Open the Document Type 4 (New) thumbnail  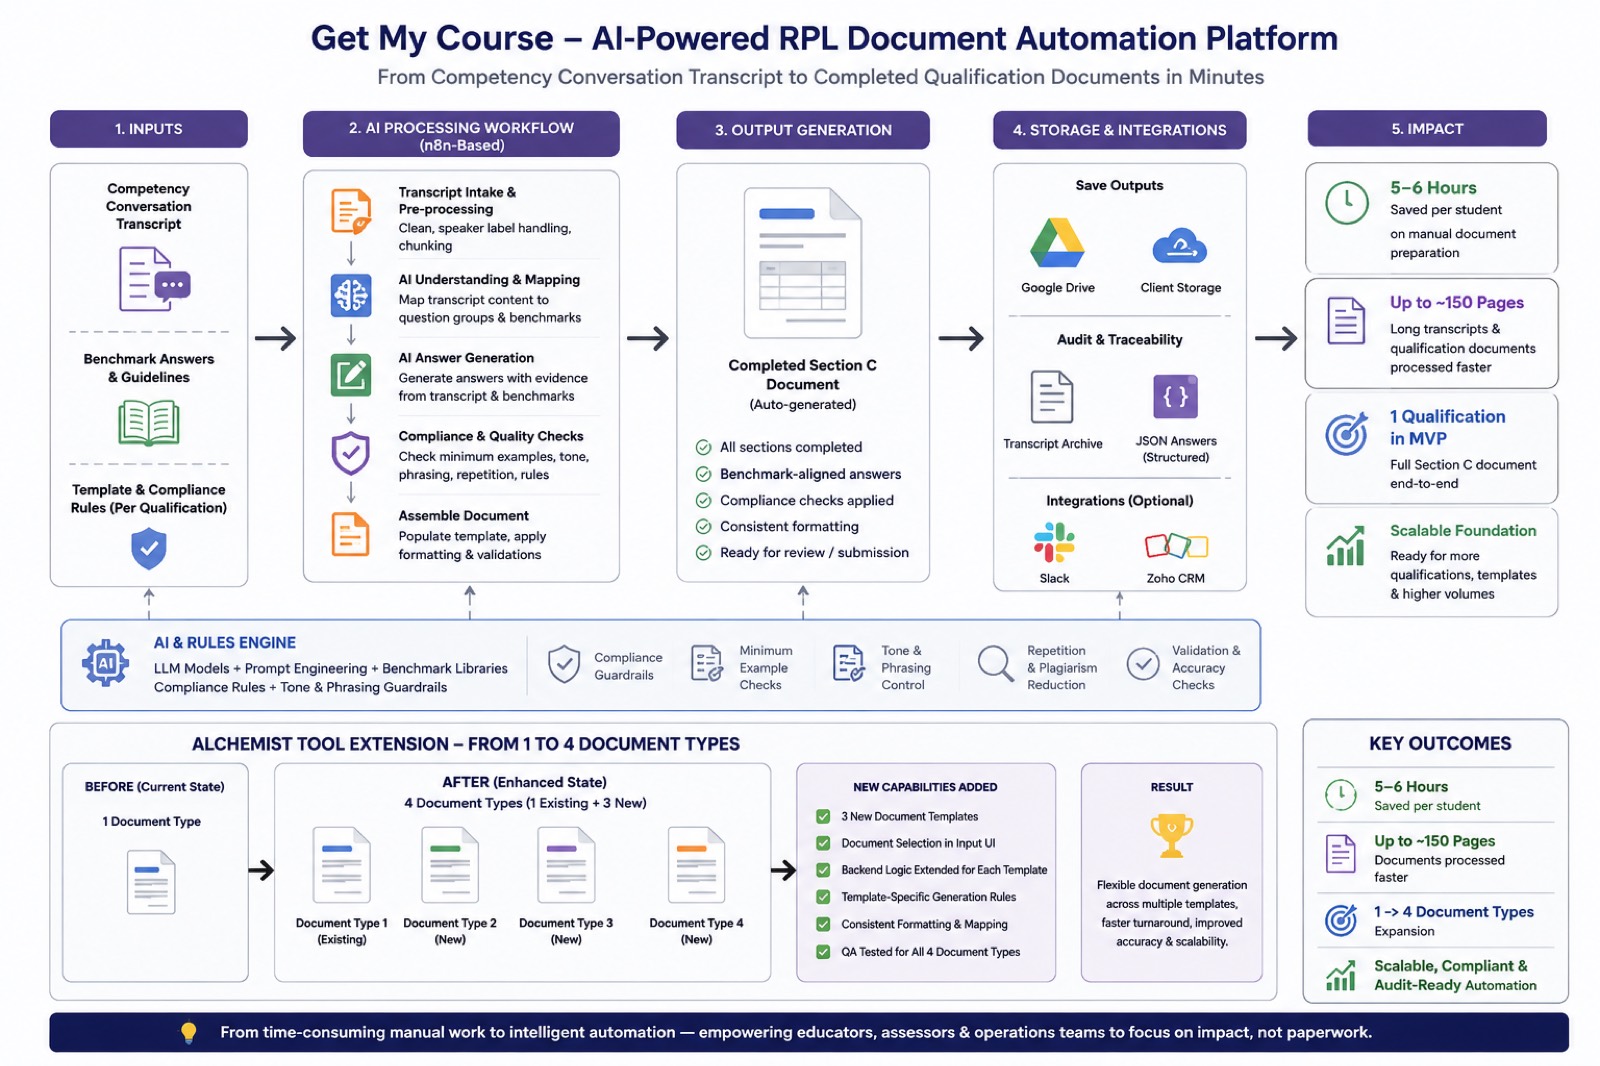pos(696,865)
